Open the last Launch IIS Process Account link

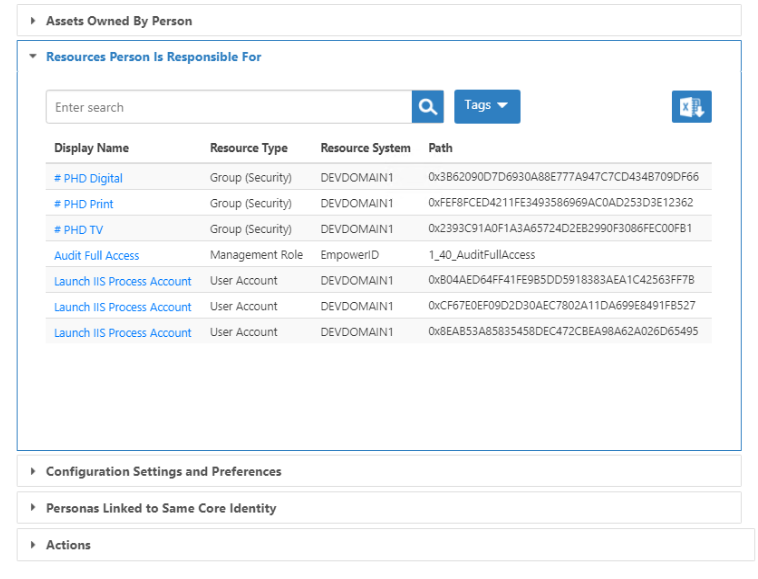(x=122, y=333)
